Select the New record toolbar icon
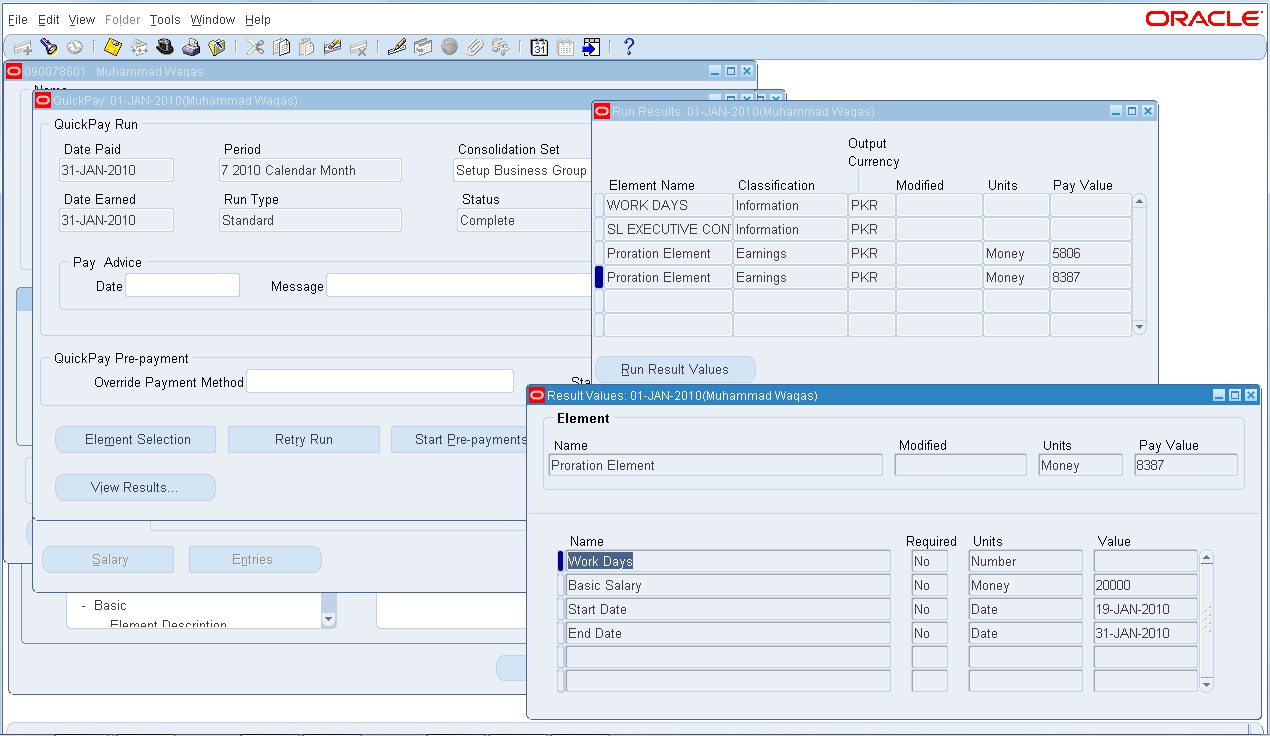The width and height of the screenshot is (1270, 736). 21,46
